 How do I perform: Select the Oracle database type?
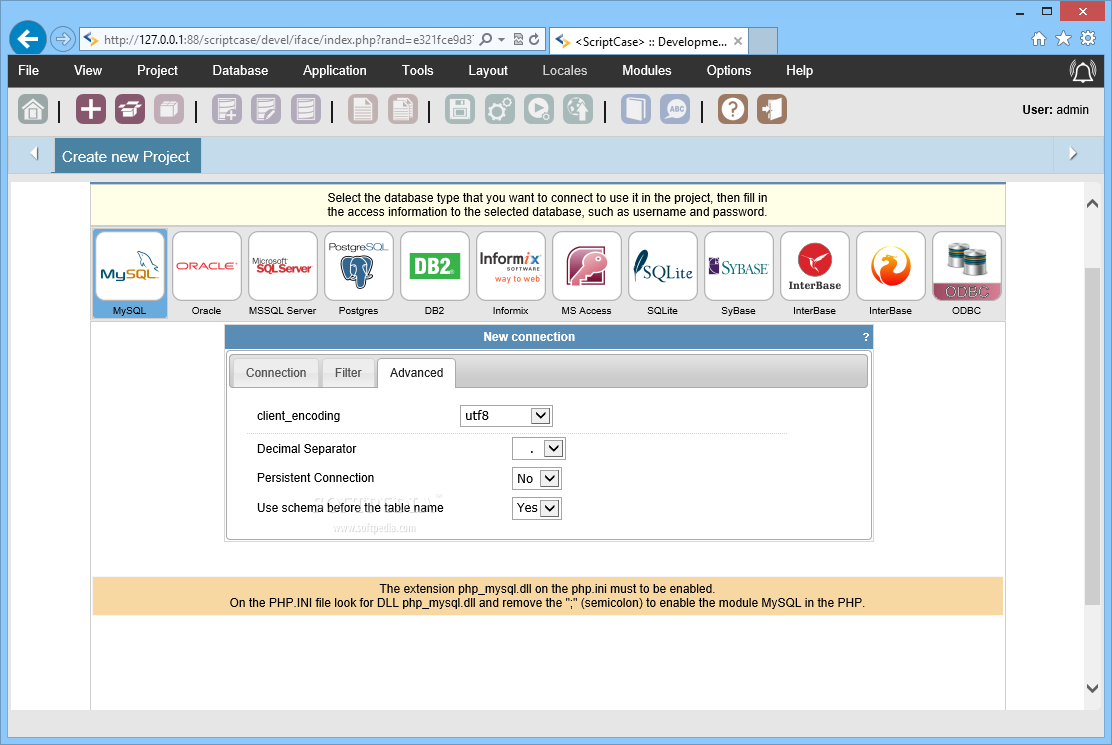point(206,274)
